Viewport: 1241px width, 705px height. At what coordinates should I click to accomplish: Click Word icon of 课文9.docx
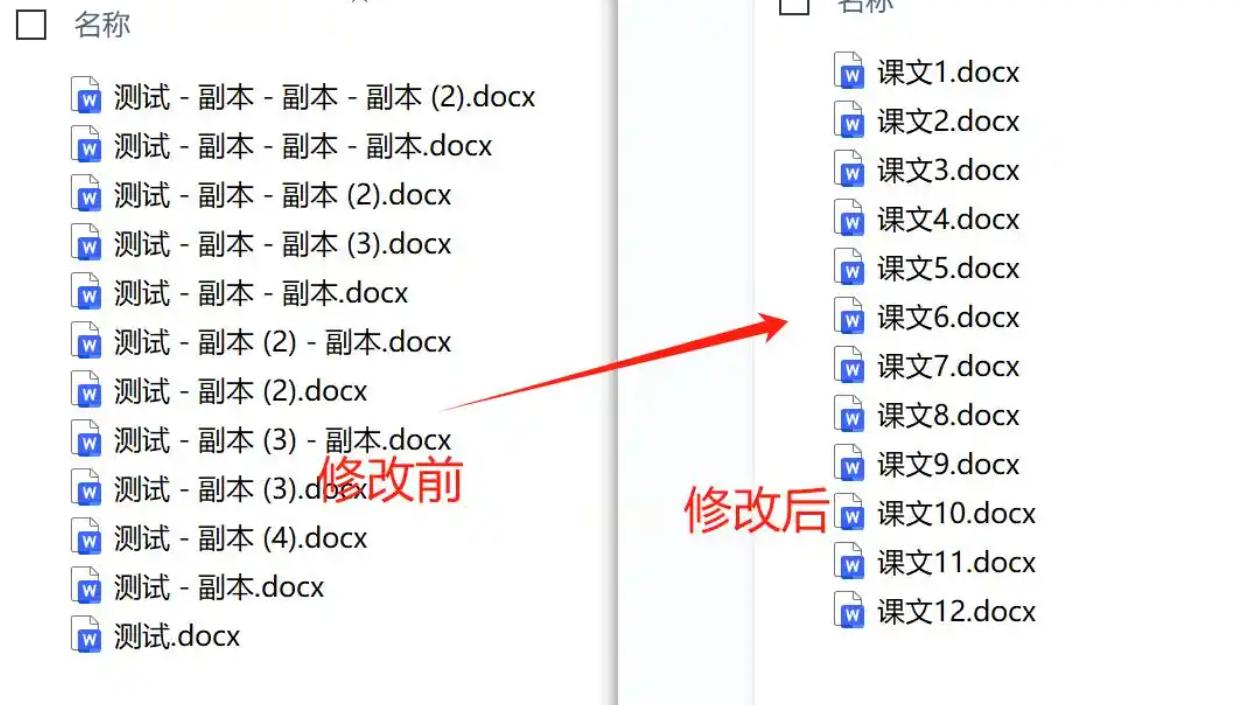849,464
